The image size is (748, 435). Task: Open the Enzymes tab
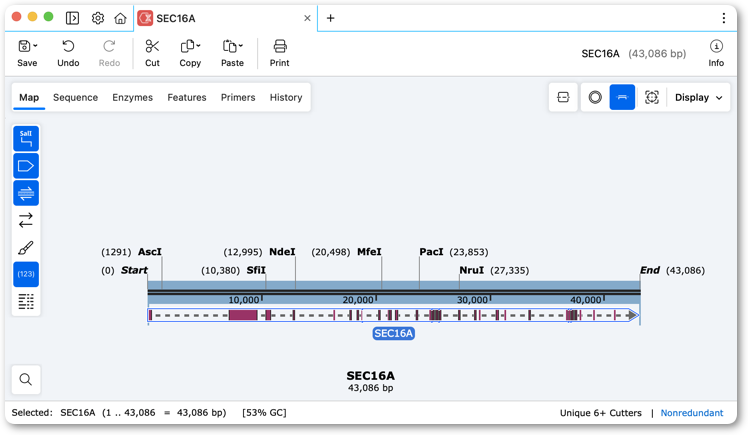click(133, 97)
